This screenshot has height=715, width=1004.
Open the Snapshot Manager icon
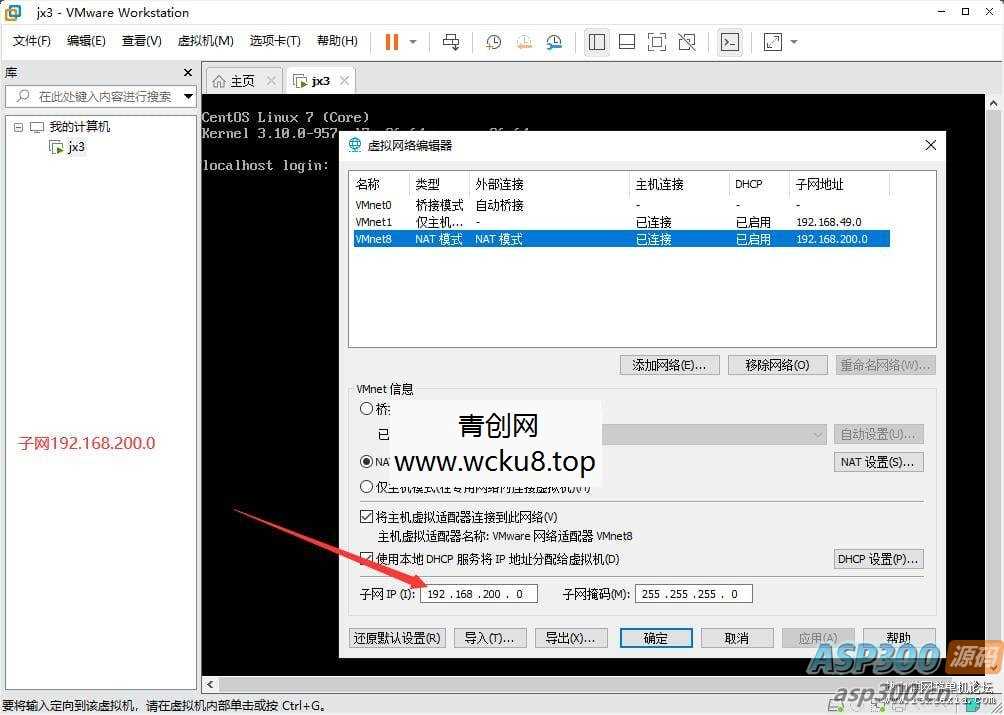tap(553, 42)
